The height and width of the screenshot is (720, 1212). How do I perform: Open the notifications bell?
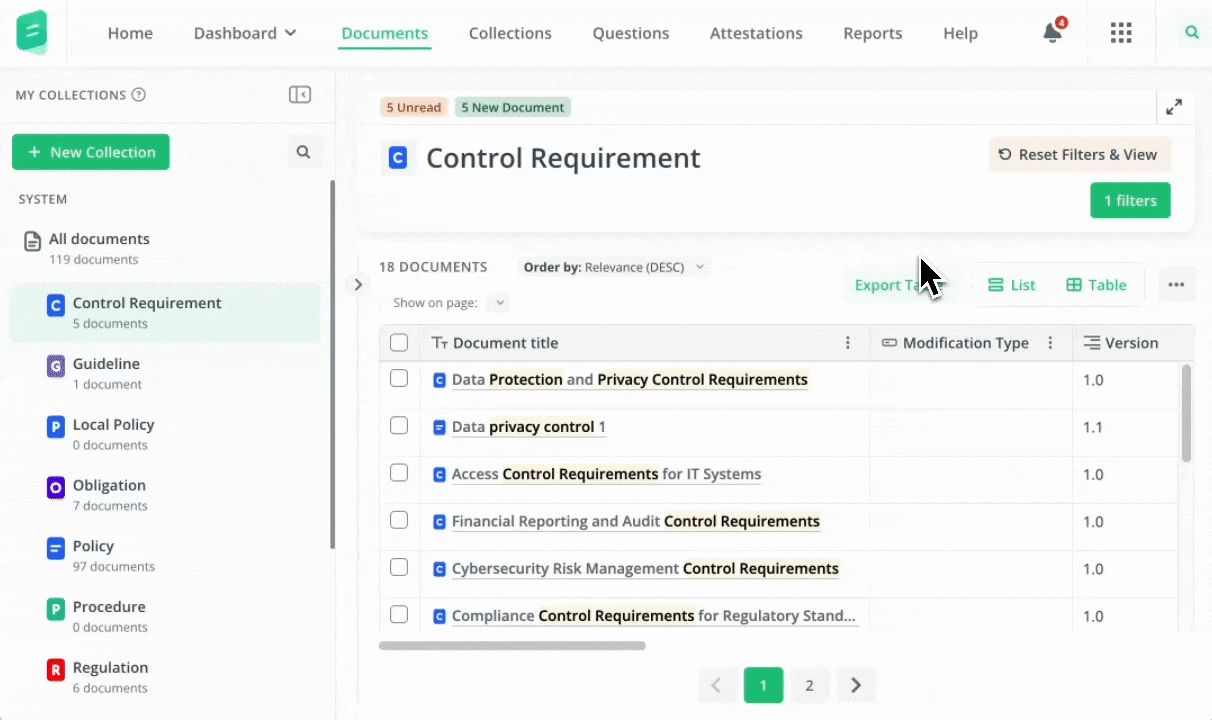(x=1052, y=33)
